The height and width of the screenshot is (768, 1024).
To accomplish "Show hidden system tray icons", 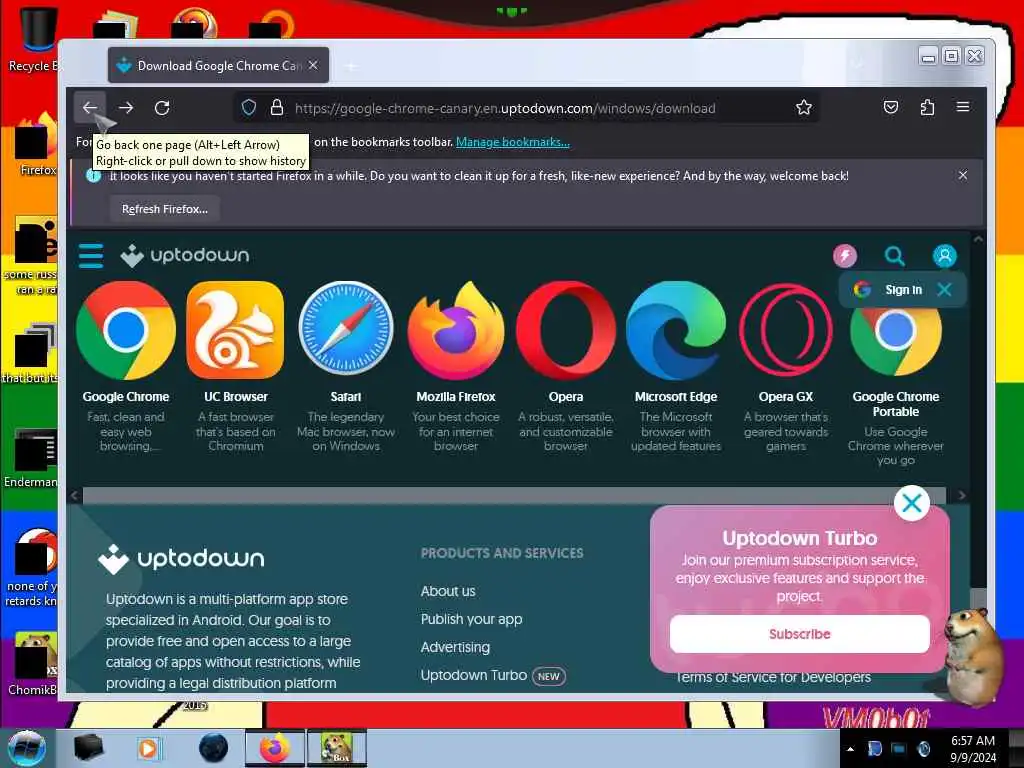I will click(x=850, y=749).
